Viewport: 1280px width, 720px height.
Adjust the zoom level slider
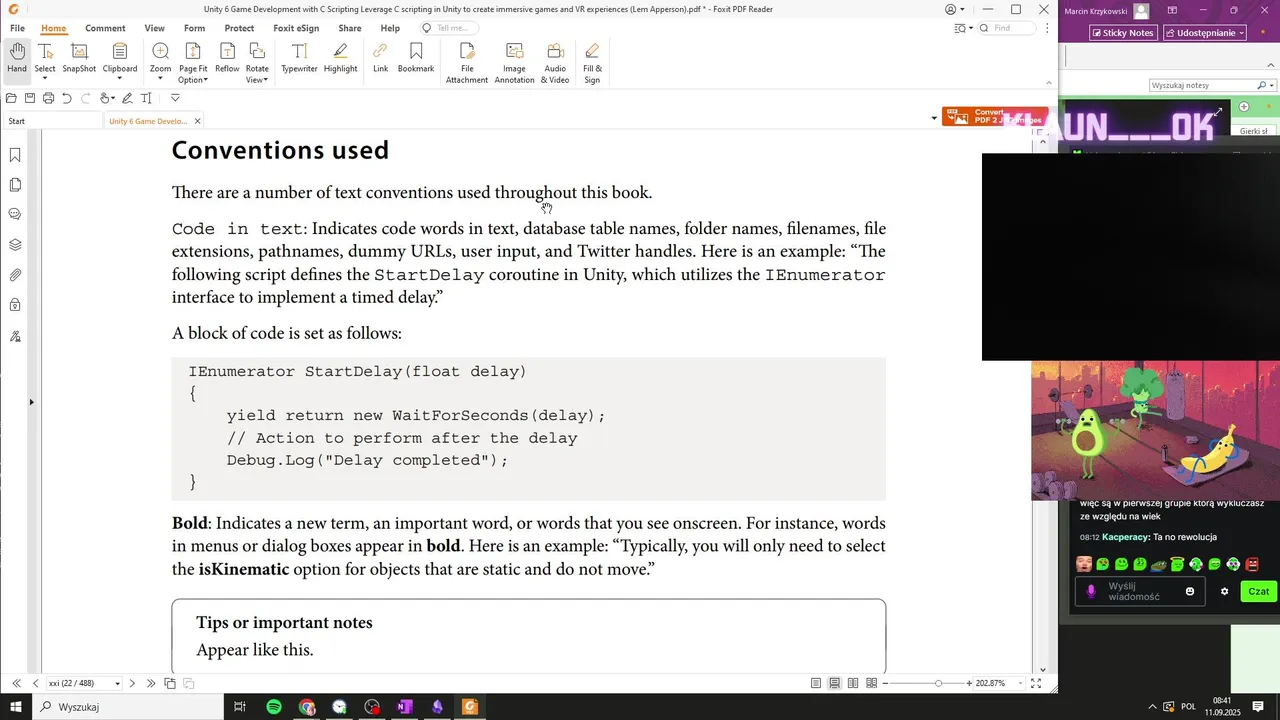coord(938,683)
